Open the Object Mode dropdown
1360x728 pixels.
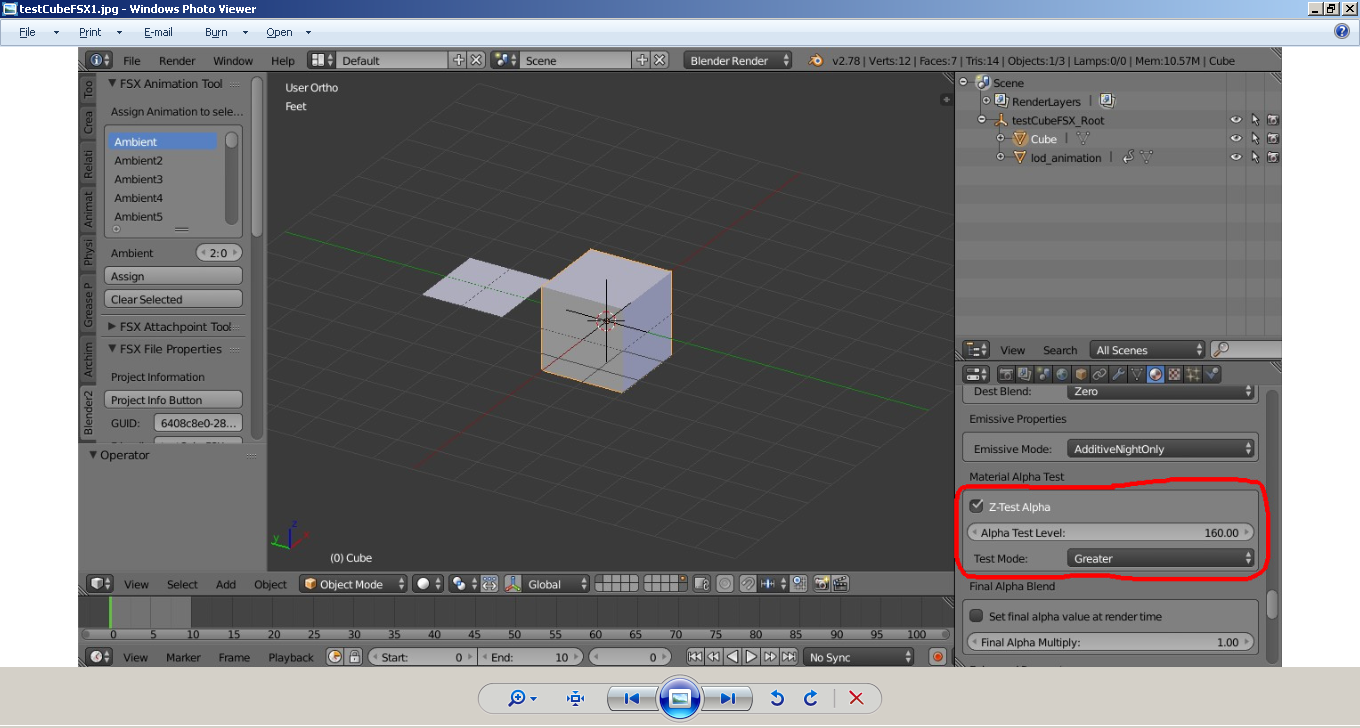click(354, 584)
